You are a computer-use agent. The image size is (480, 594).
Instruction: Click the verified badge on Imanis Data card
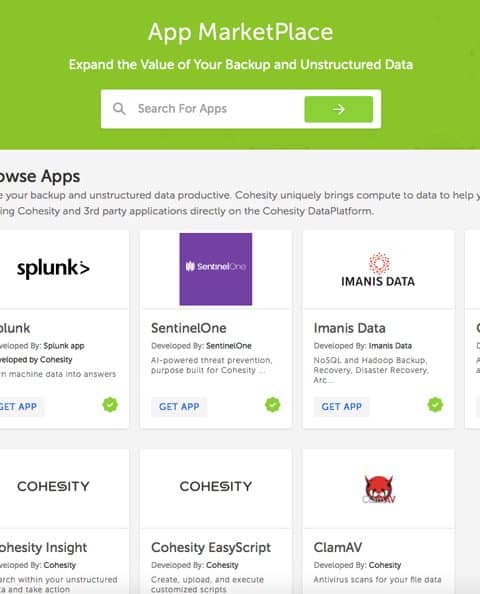tap(435, 405)
